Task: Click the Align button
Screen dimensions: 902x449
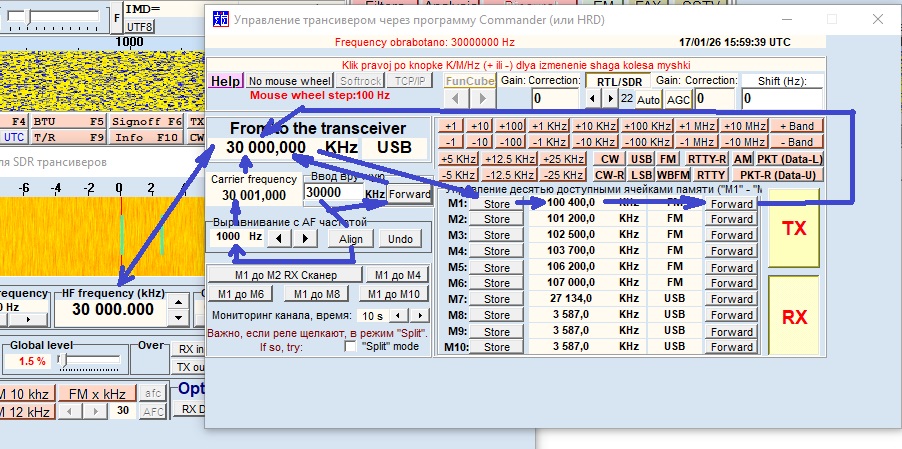Action: tap(351, 239)
